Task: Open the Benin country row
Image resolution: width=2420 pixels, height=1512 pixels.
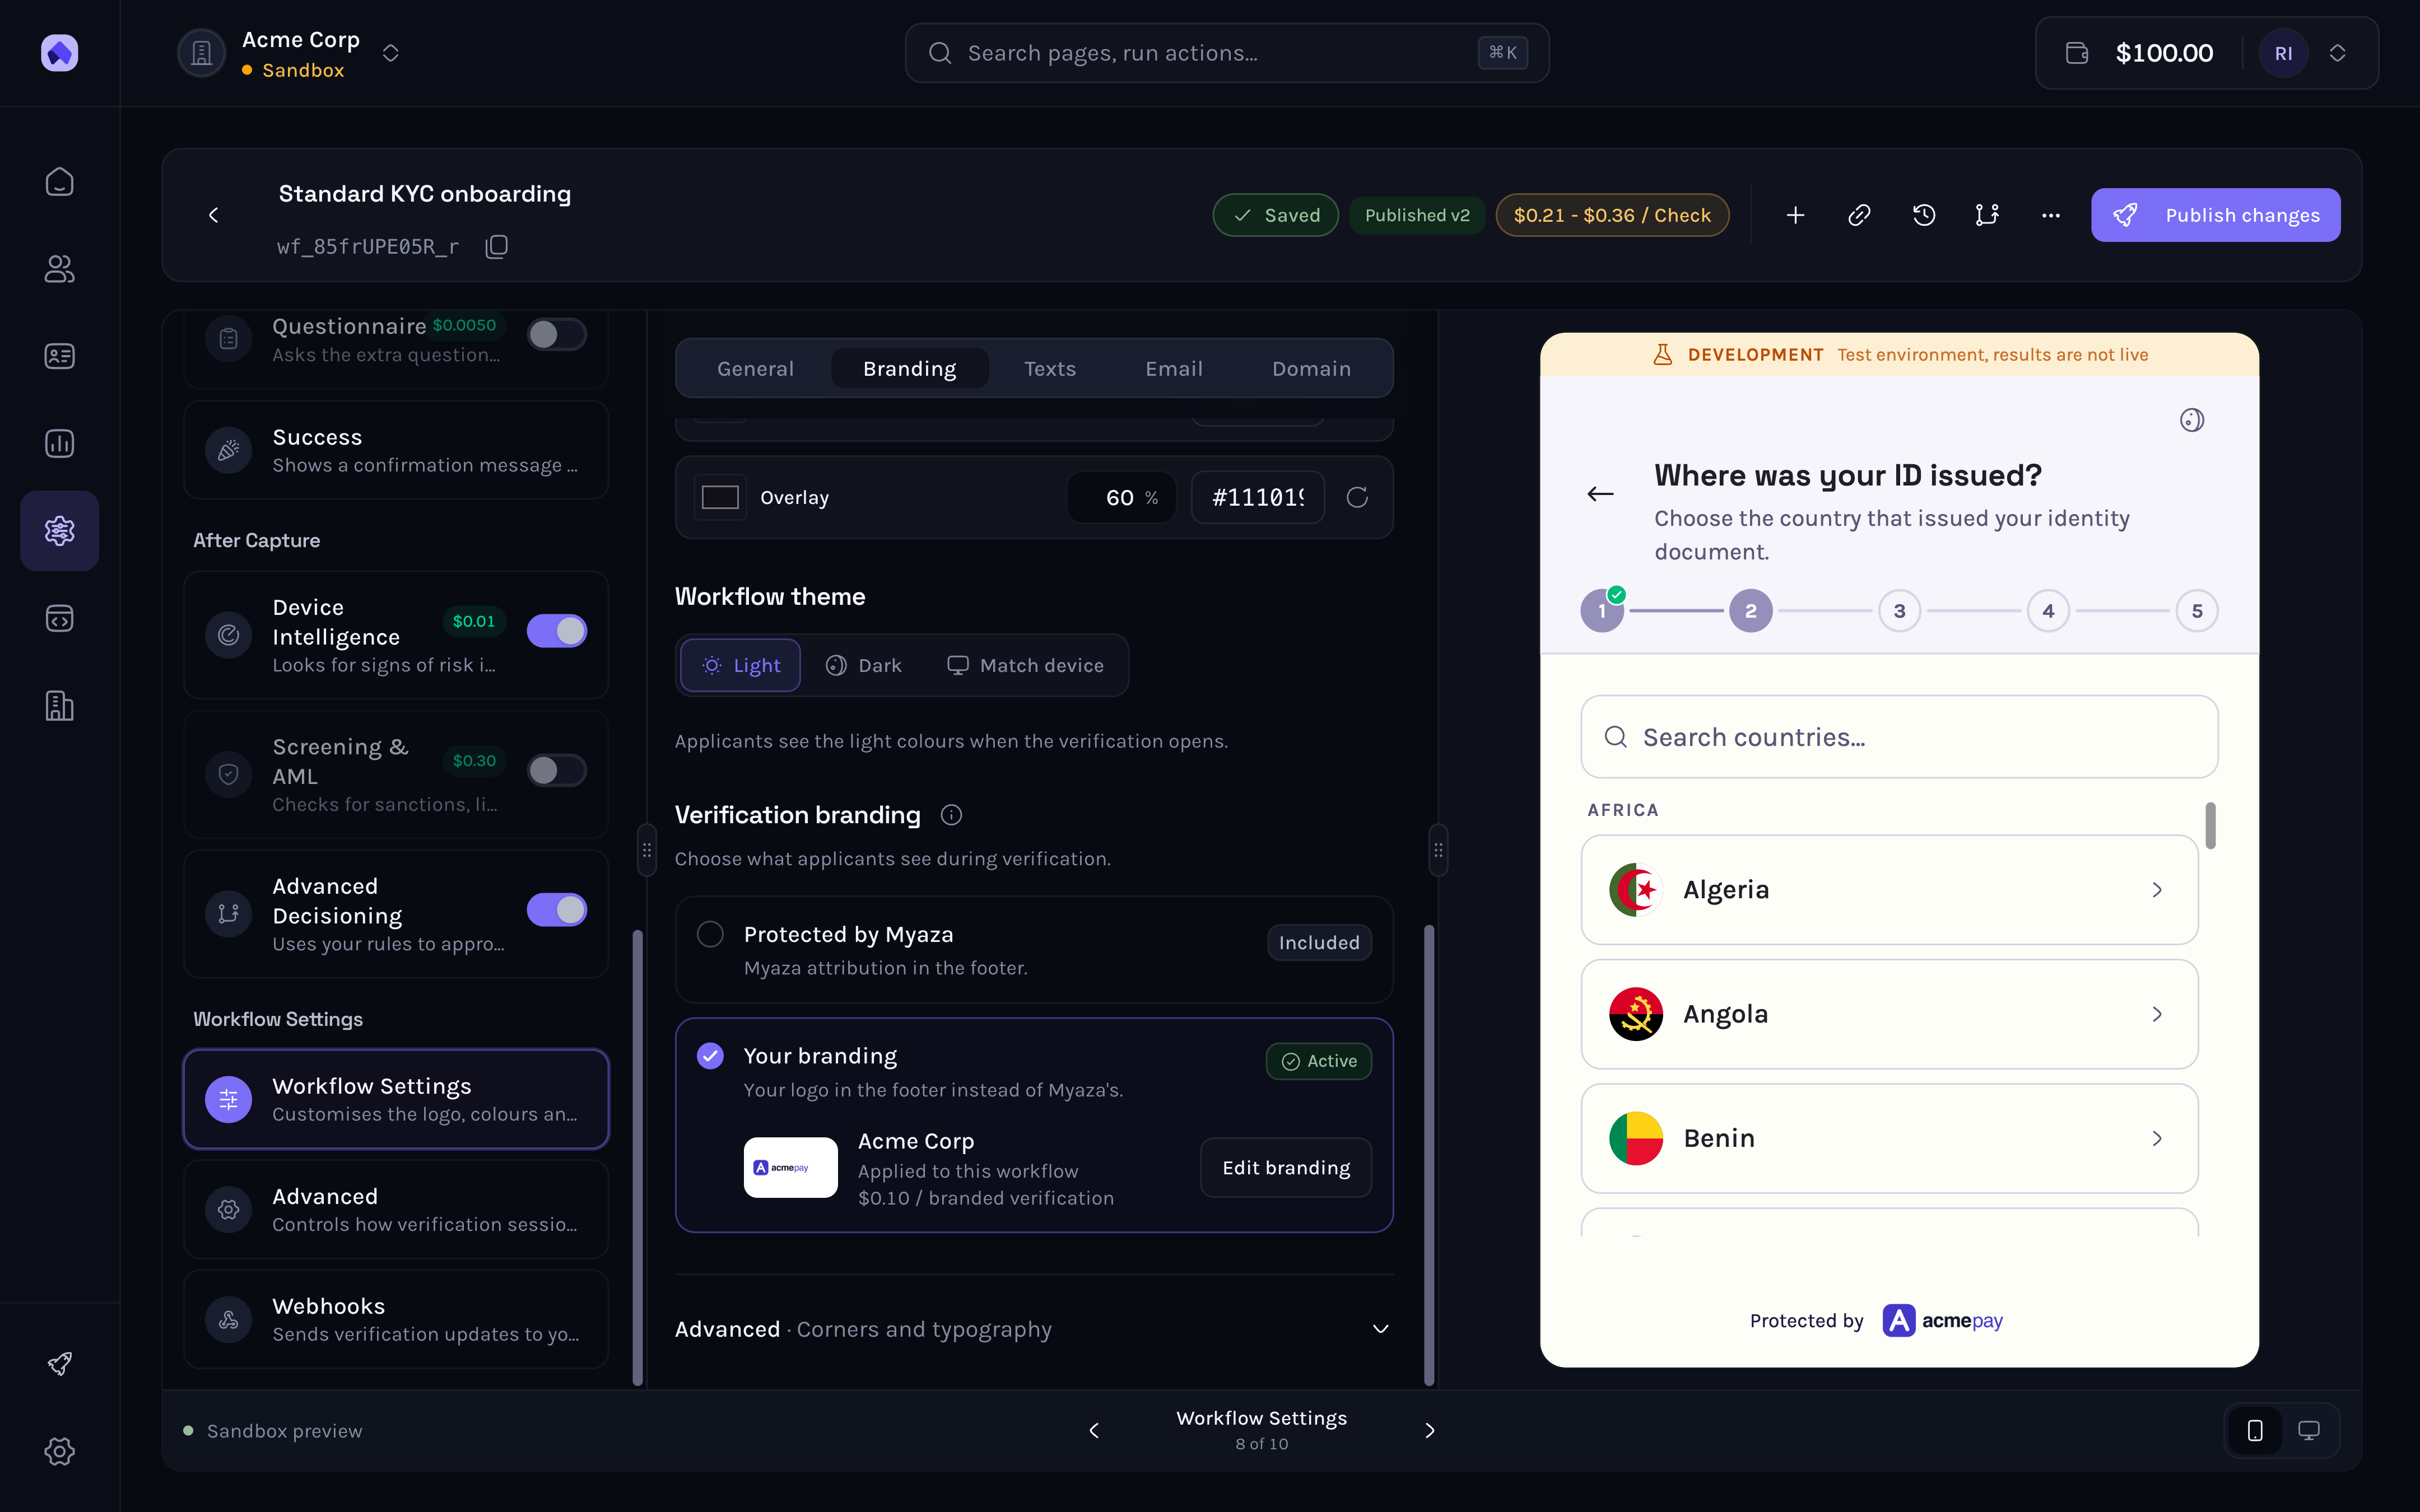Action: pos(1889,1138)
